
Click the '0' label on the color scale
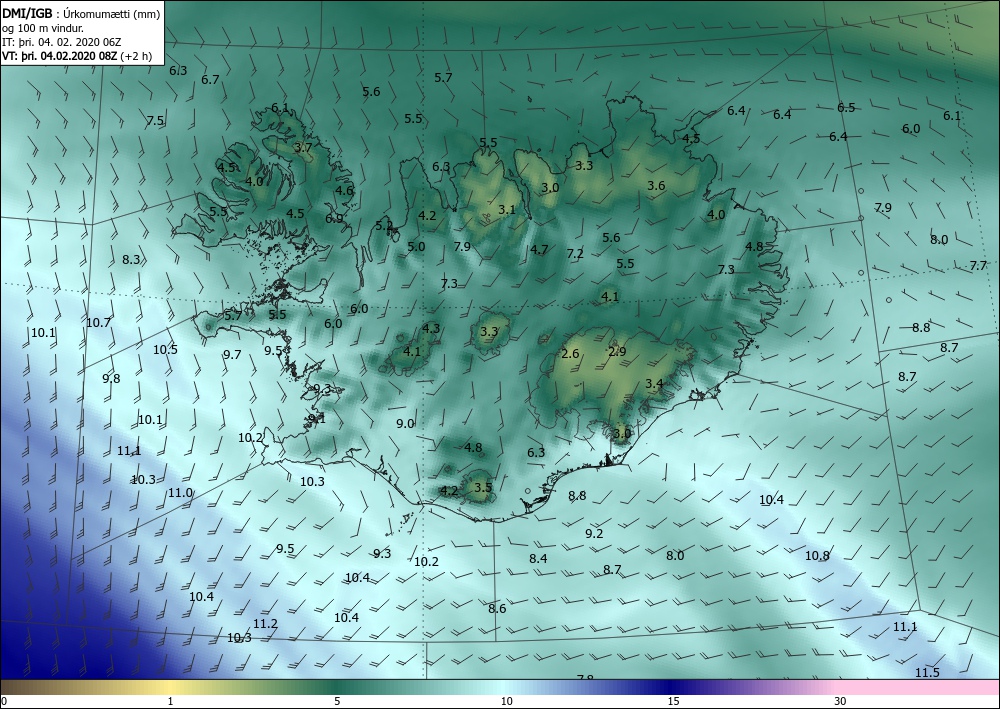click(x=4, y=702)
